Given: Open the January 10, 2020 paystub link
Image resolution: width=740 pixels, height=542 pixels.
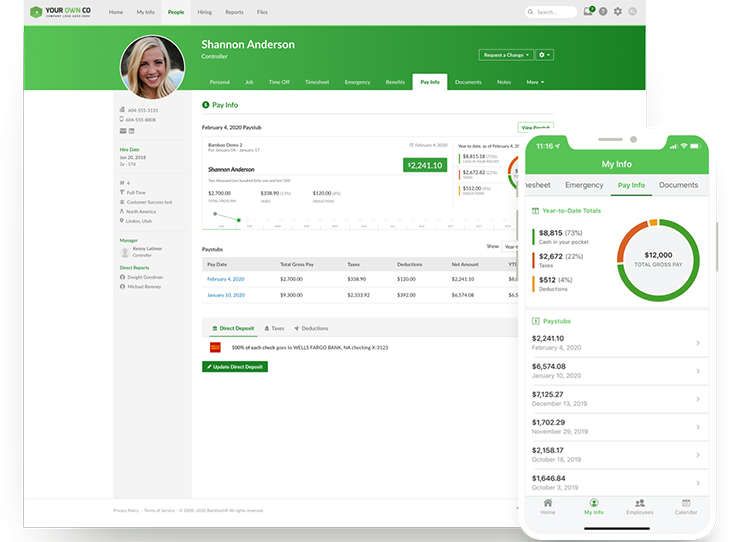Looking at the screenshot, I should (x=226, y=295).
